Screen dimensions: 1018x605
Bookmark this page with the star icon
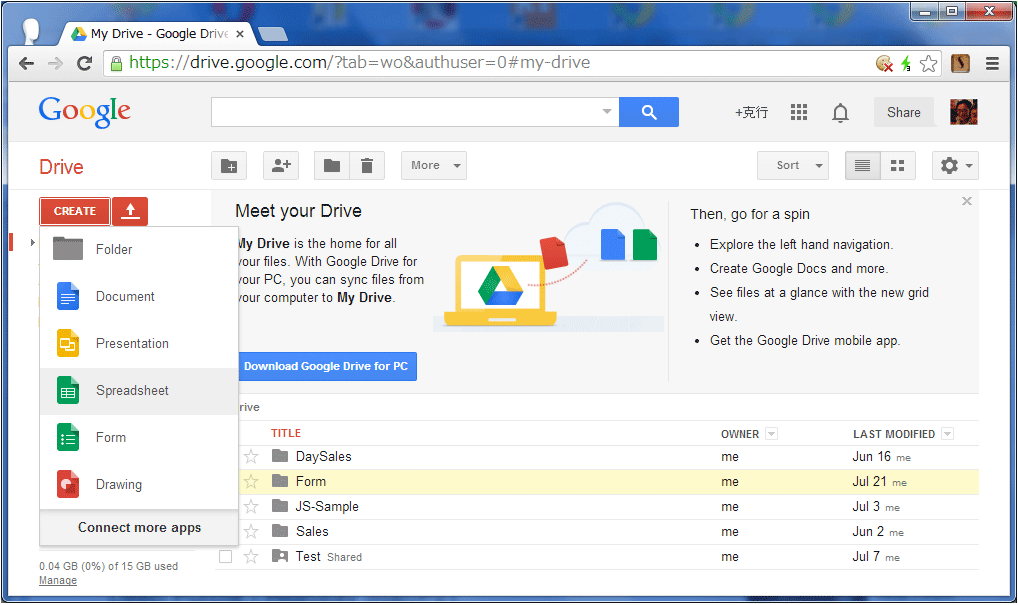point(928,63)
